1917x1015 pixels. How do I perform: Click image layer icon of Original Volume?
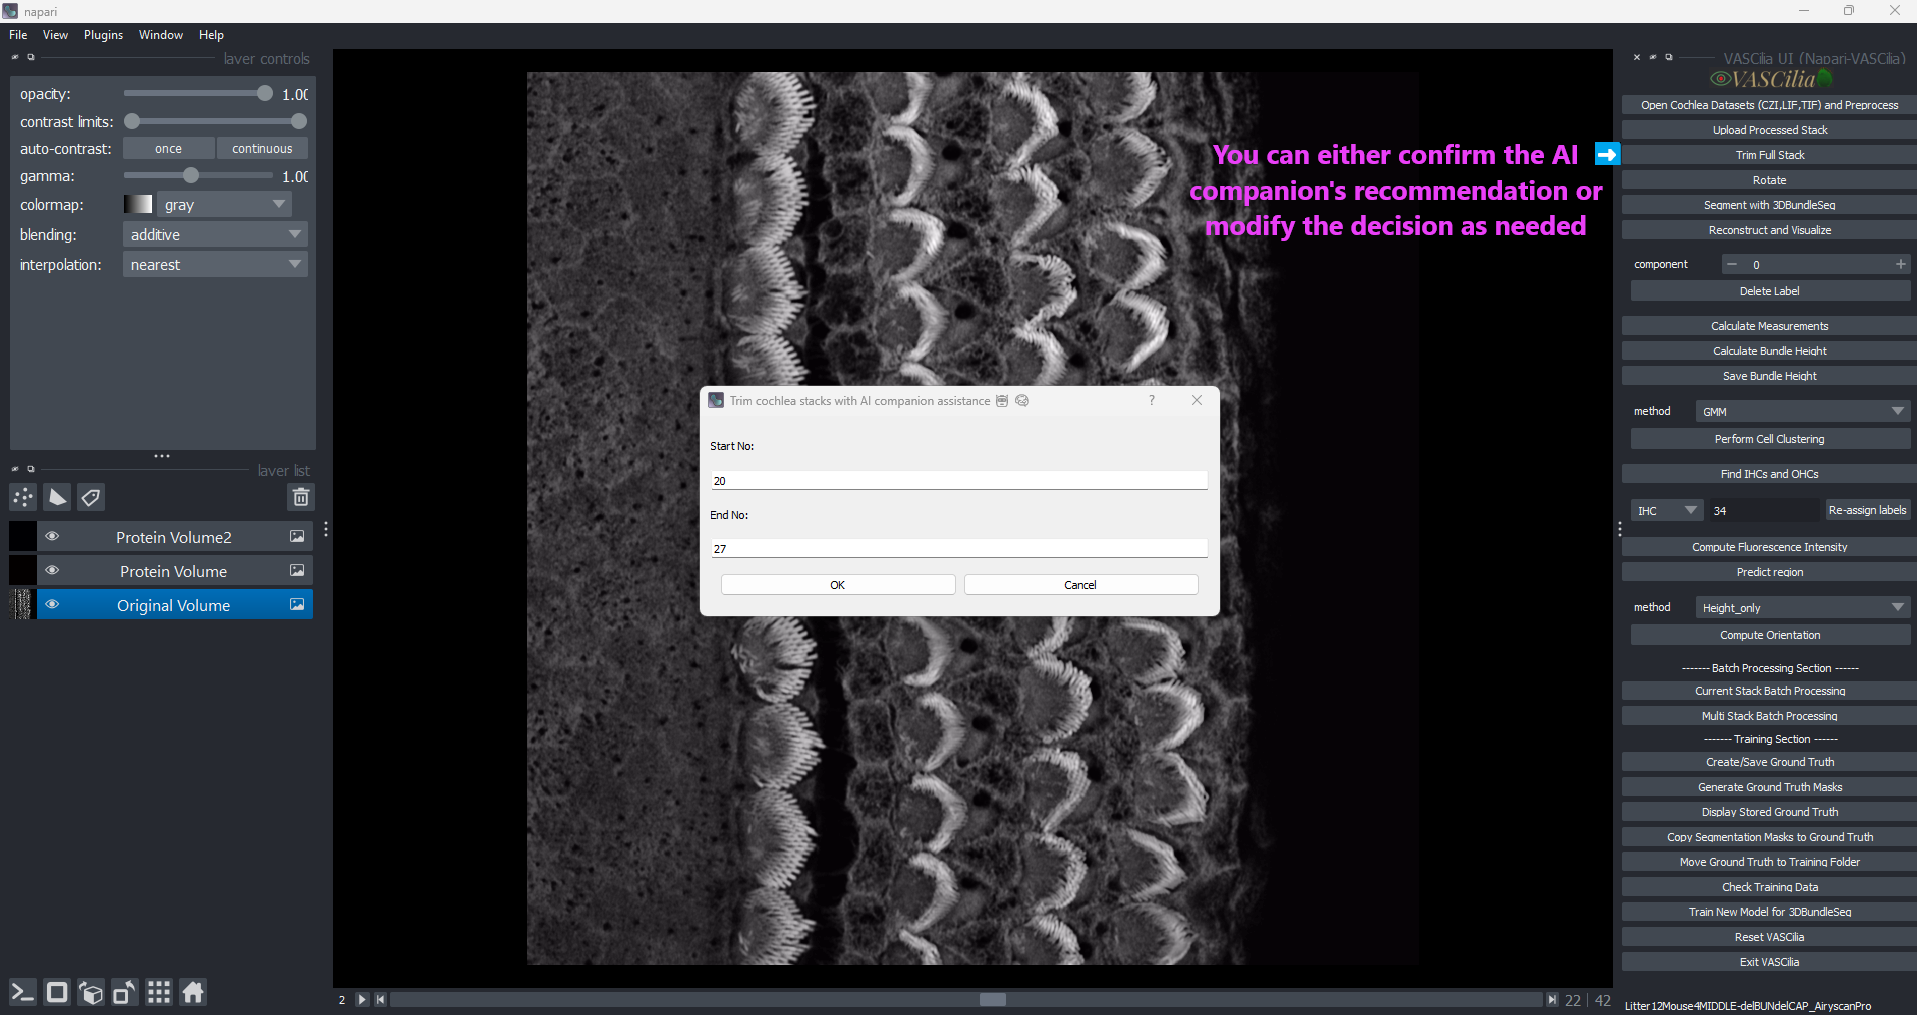click(297, 605)
